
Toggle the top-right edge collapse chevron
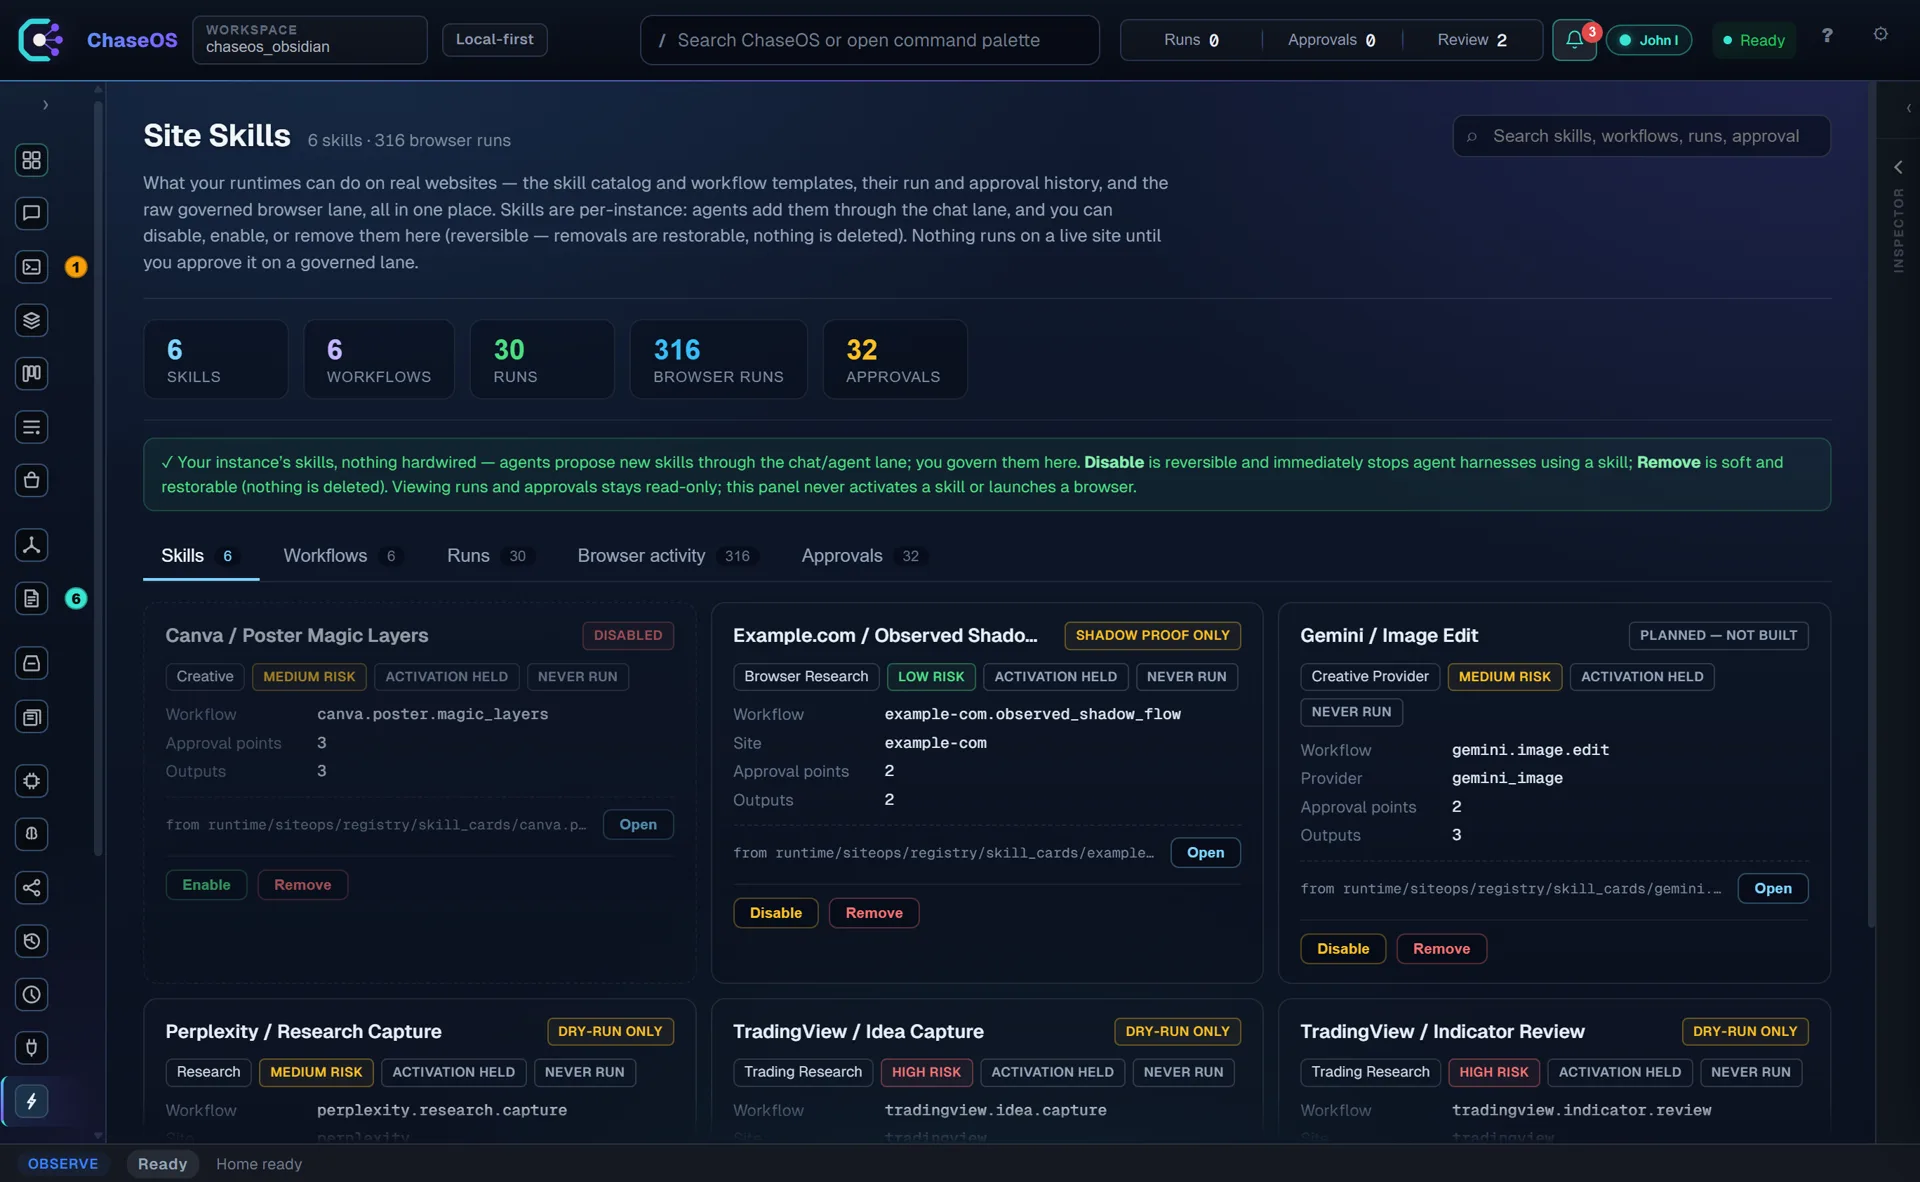tap(1908, 108)
